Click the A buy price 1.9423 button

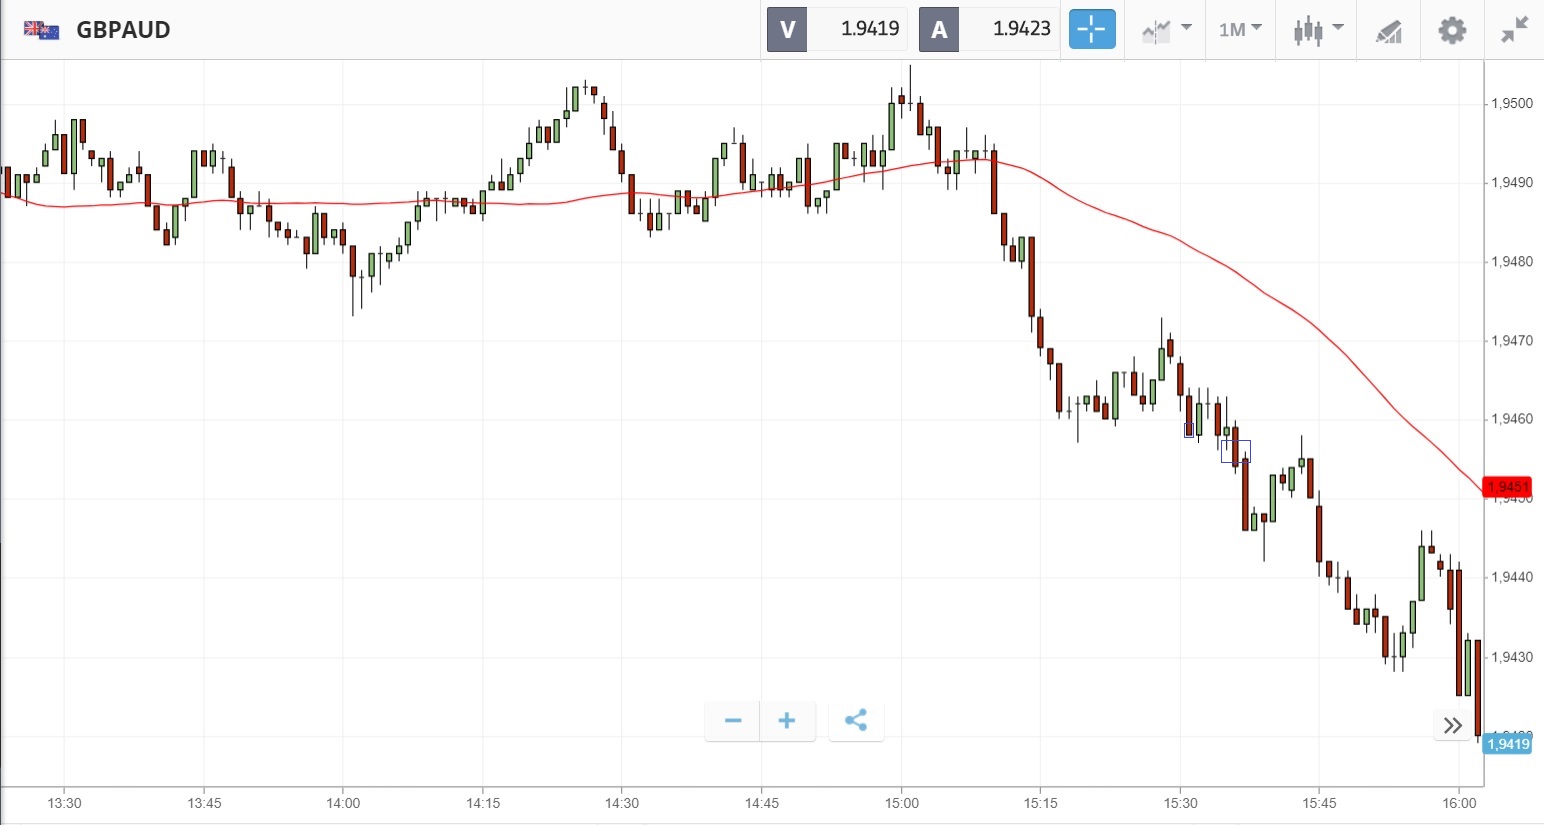[x=989, y=30]
